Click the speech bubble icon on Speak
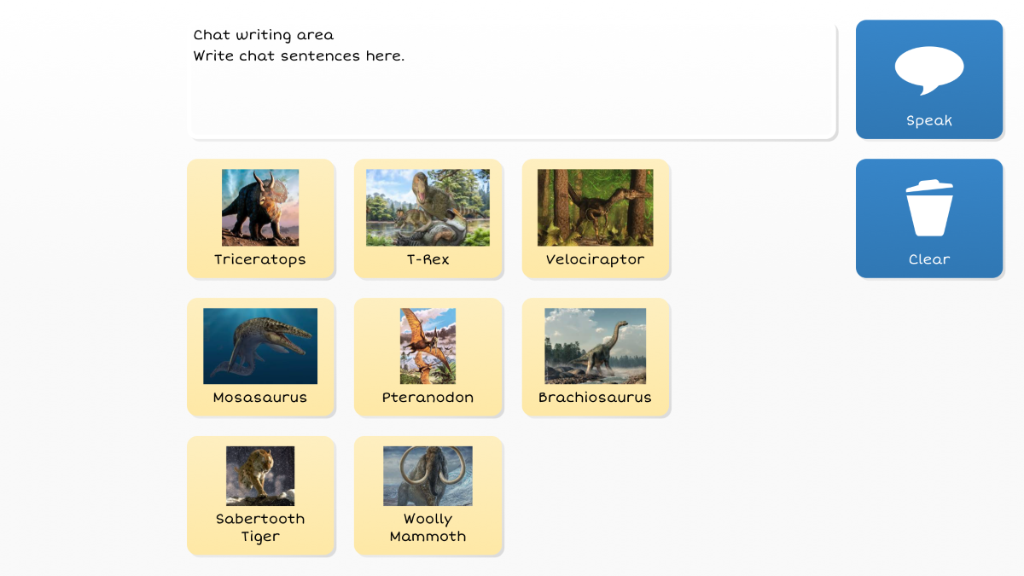Viewport: 1024px width, 576px height. point(929,70)
